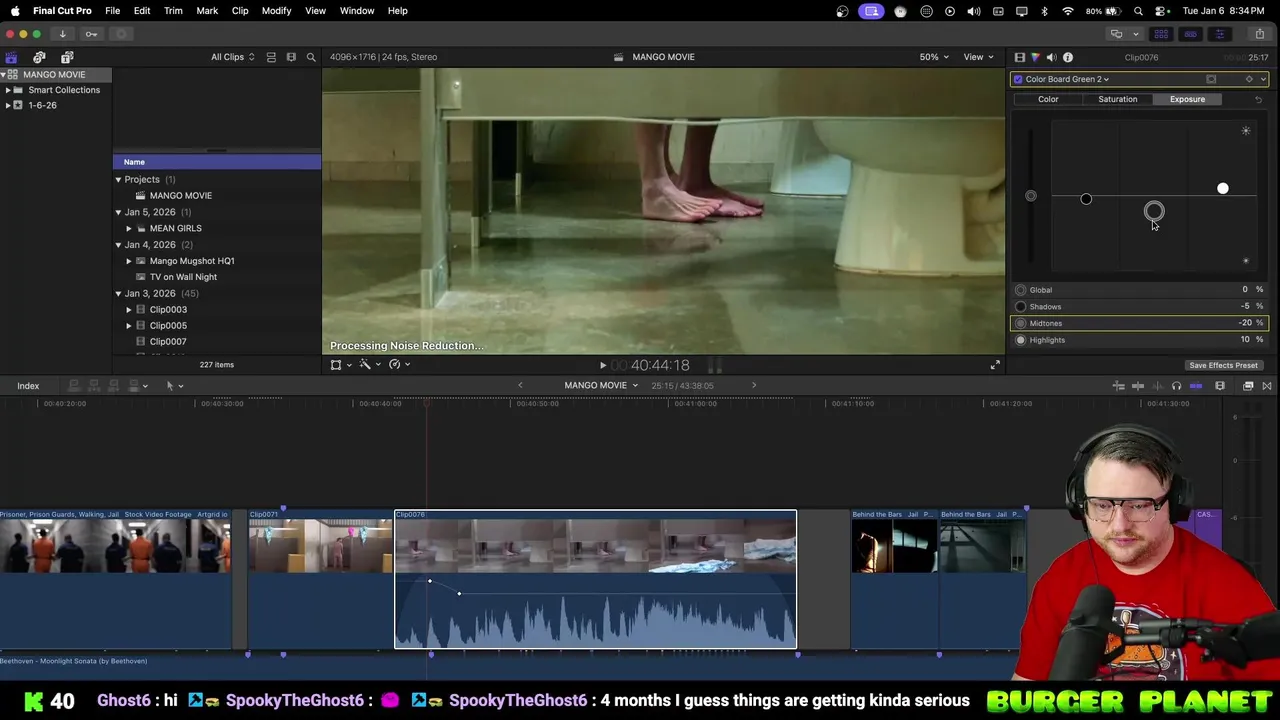This screenshot has width=1280, height=720.
Task: Click the Highlights exposure puck
Action: coord(1222,188)
